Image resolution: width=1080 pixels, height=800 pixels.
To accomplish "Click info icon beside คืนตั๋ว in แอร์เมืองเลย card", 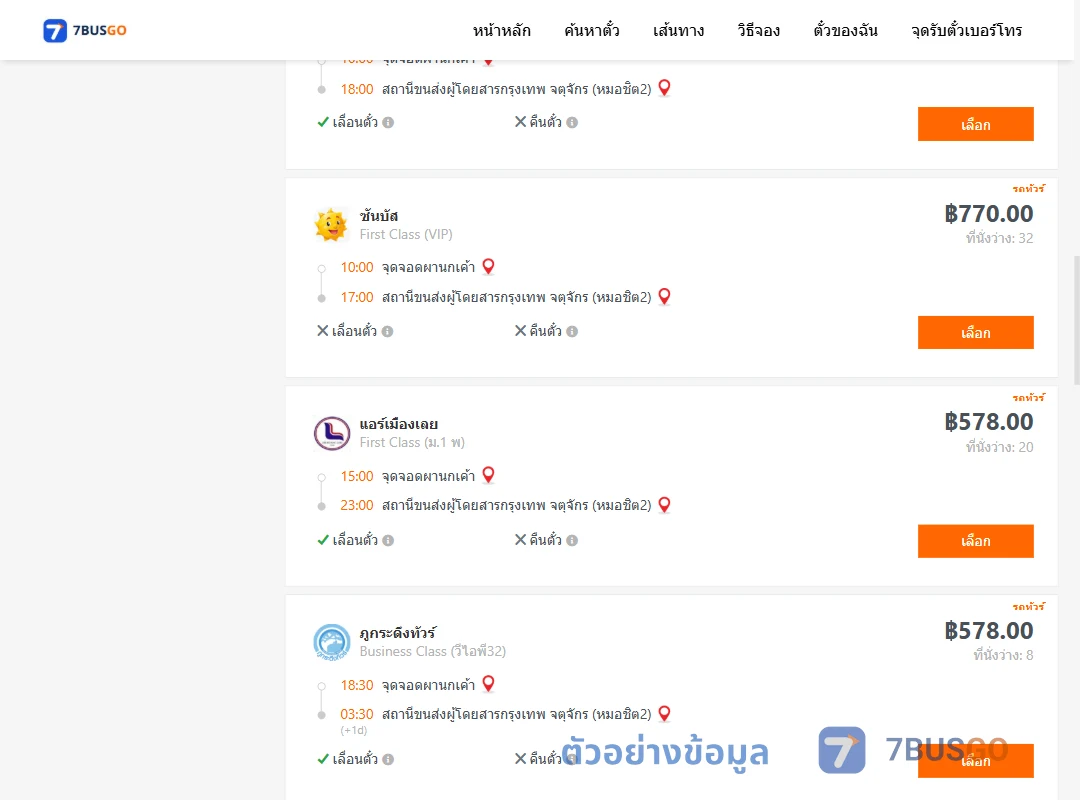I will pyautogui.click(x=572, y=541).
